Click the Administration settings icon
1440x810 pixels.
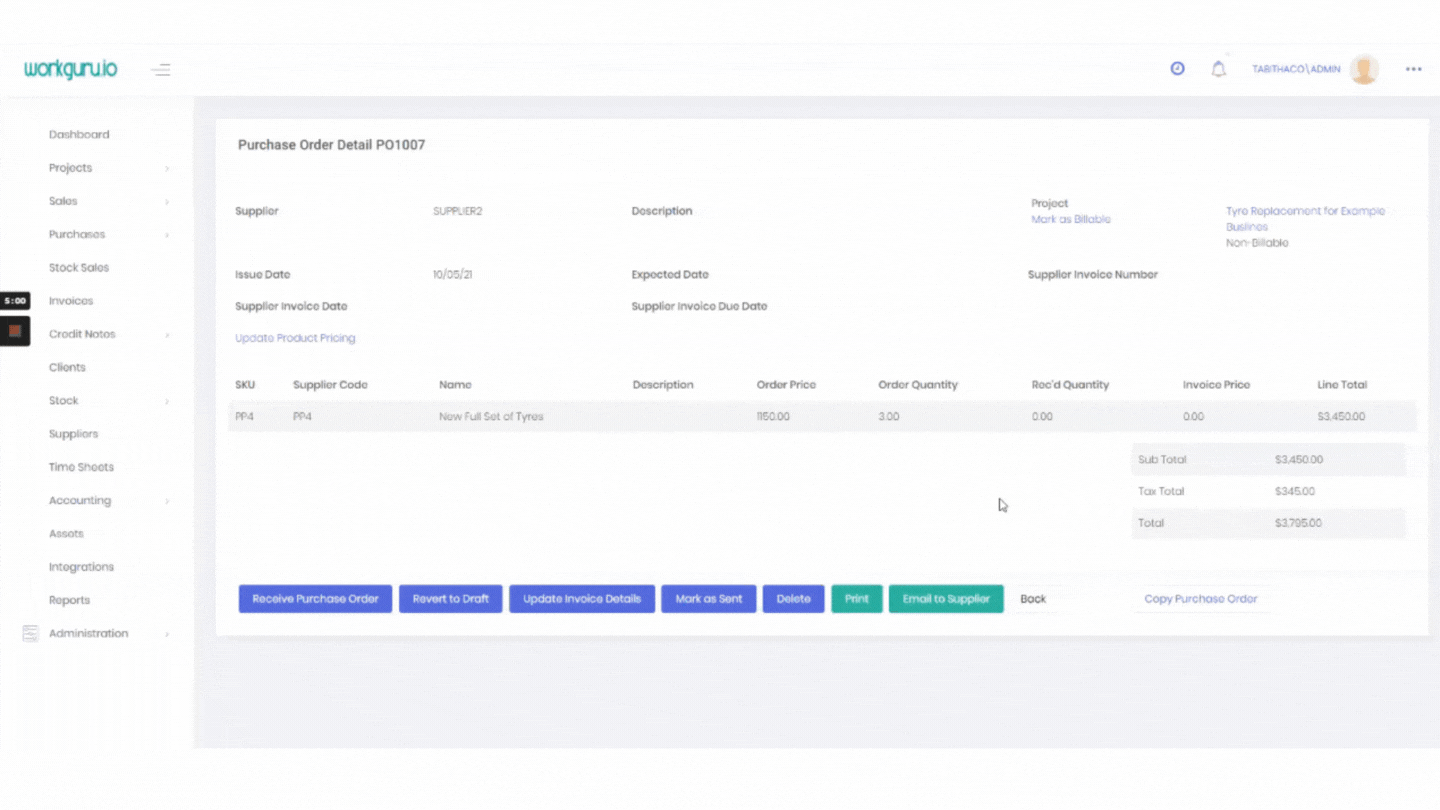pyautogui.click(x=30, y=634)
